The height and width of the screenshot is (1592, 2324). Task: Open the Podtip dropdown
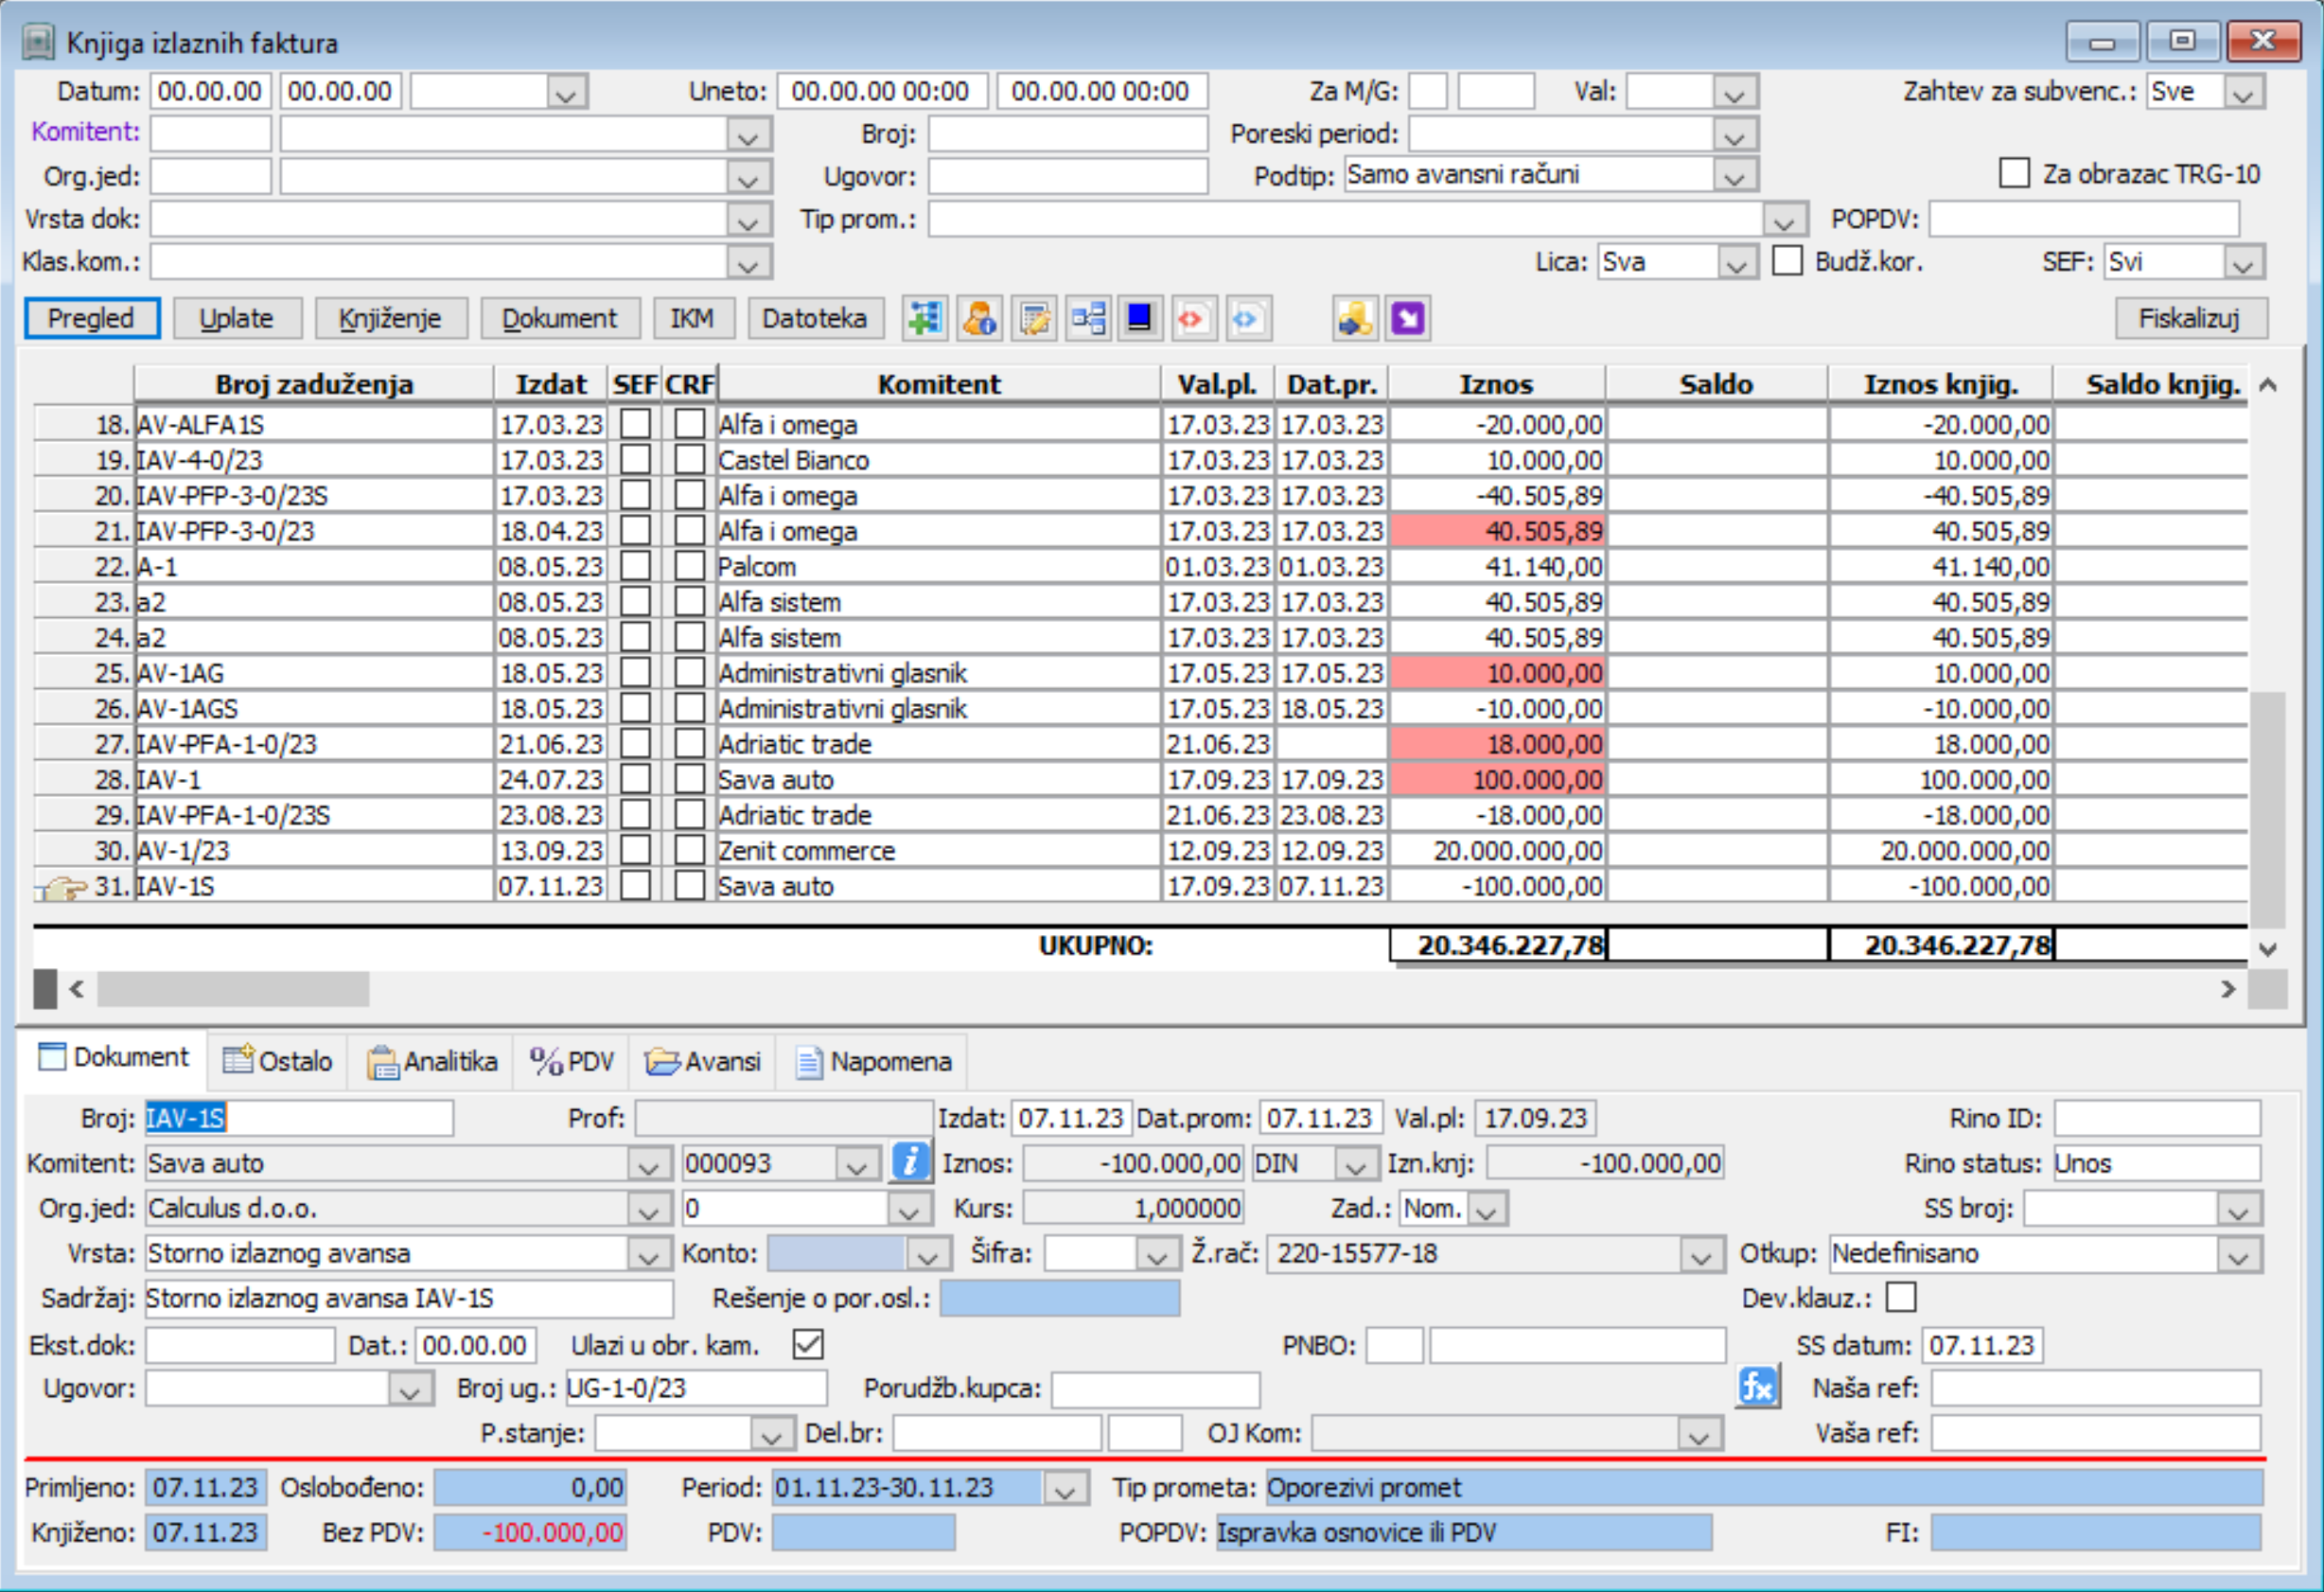tap(1735, 175)
